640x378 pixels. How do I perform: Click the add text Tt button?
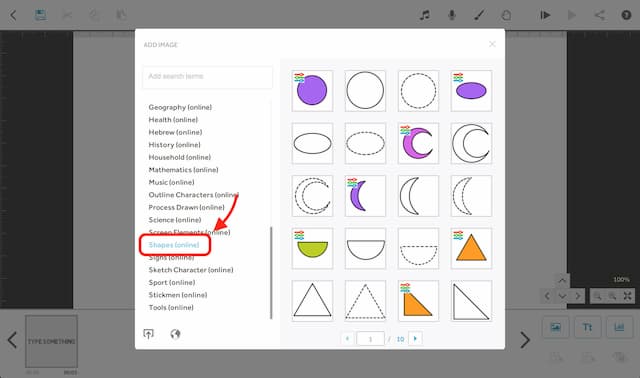tap(587, 327)
